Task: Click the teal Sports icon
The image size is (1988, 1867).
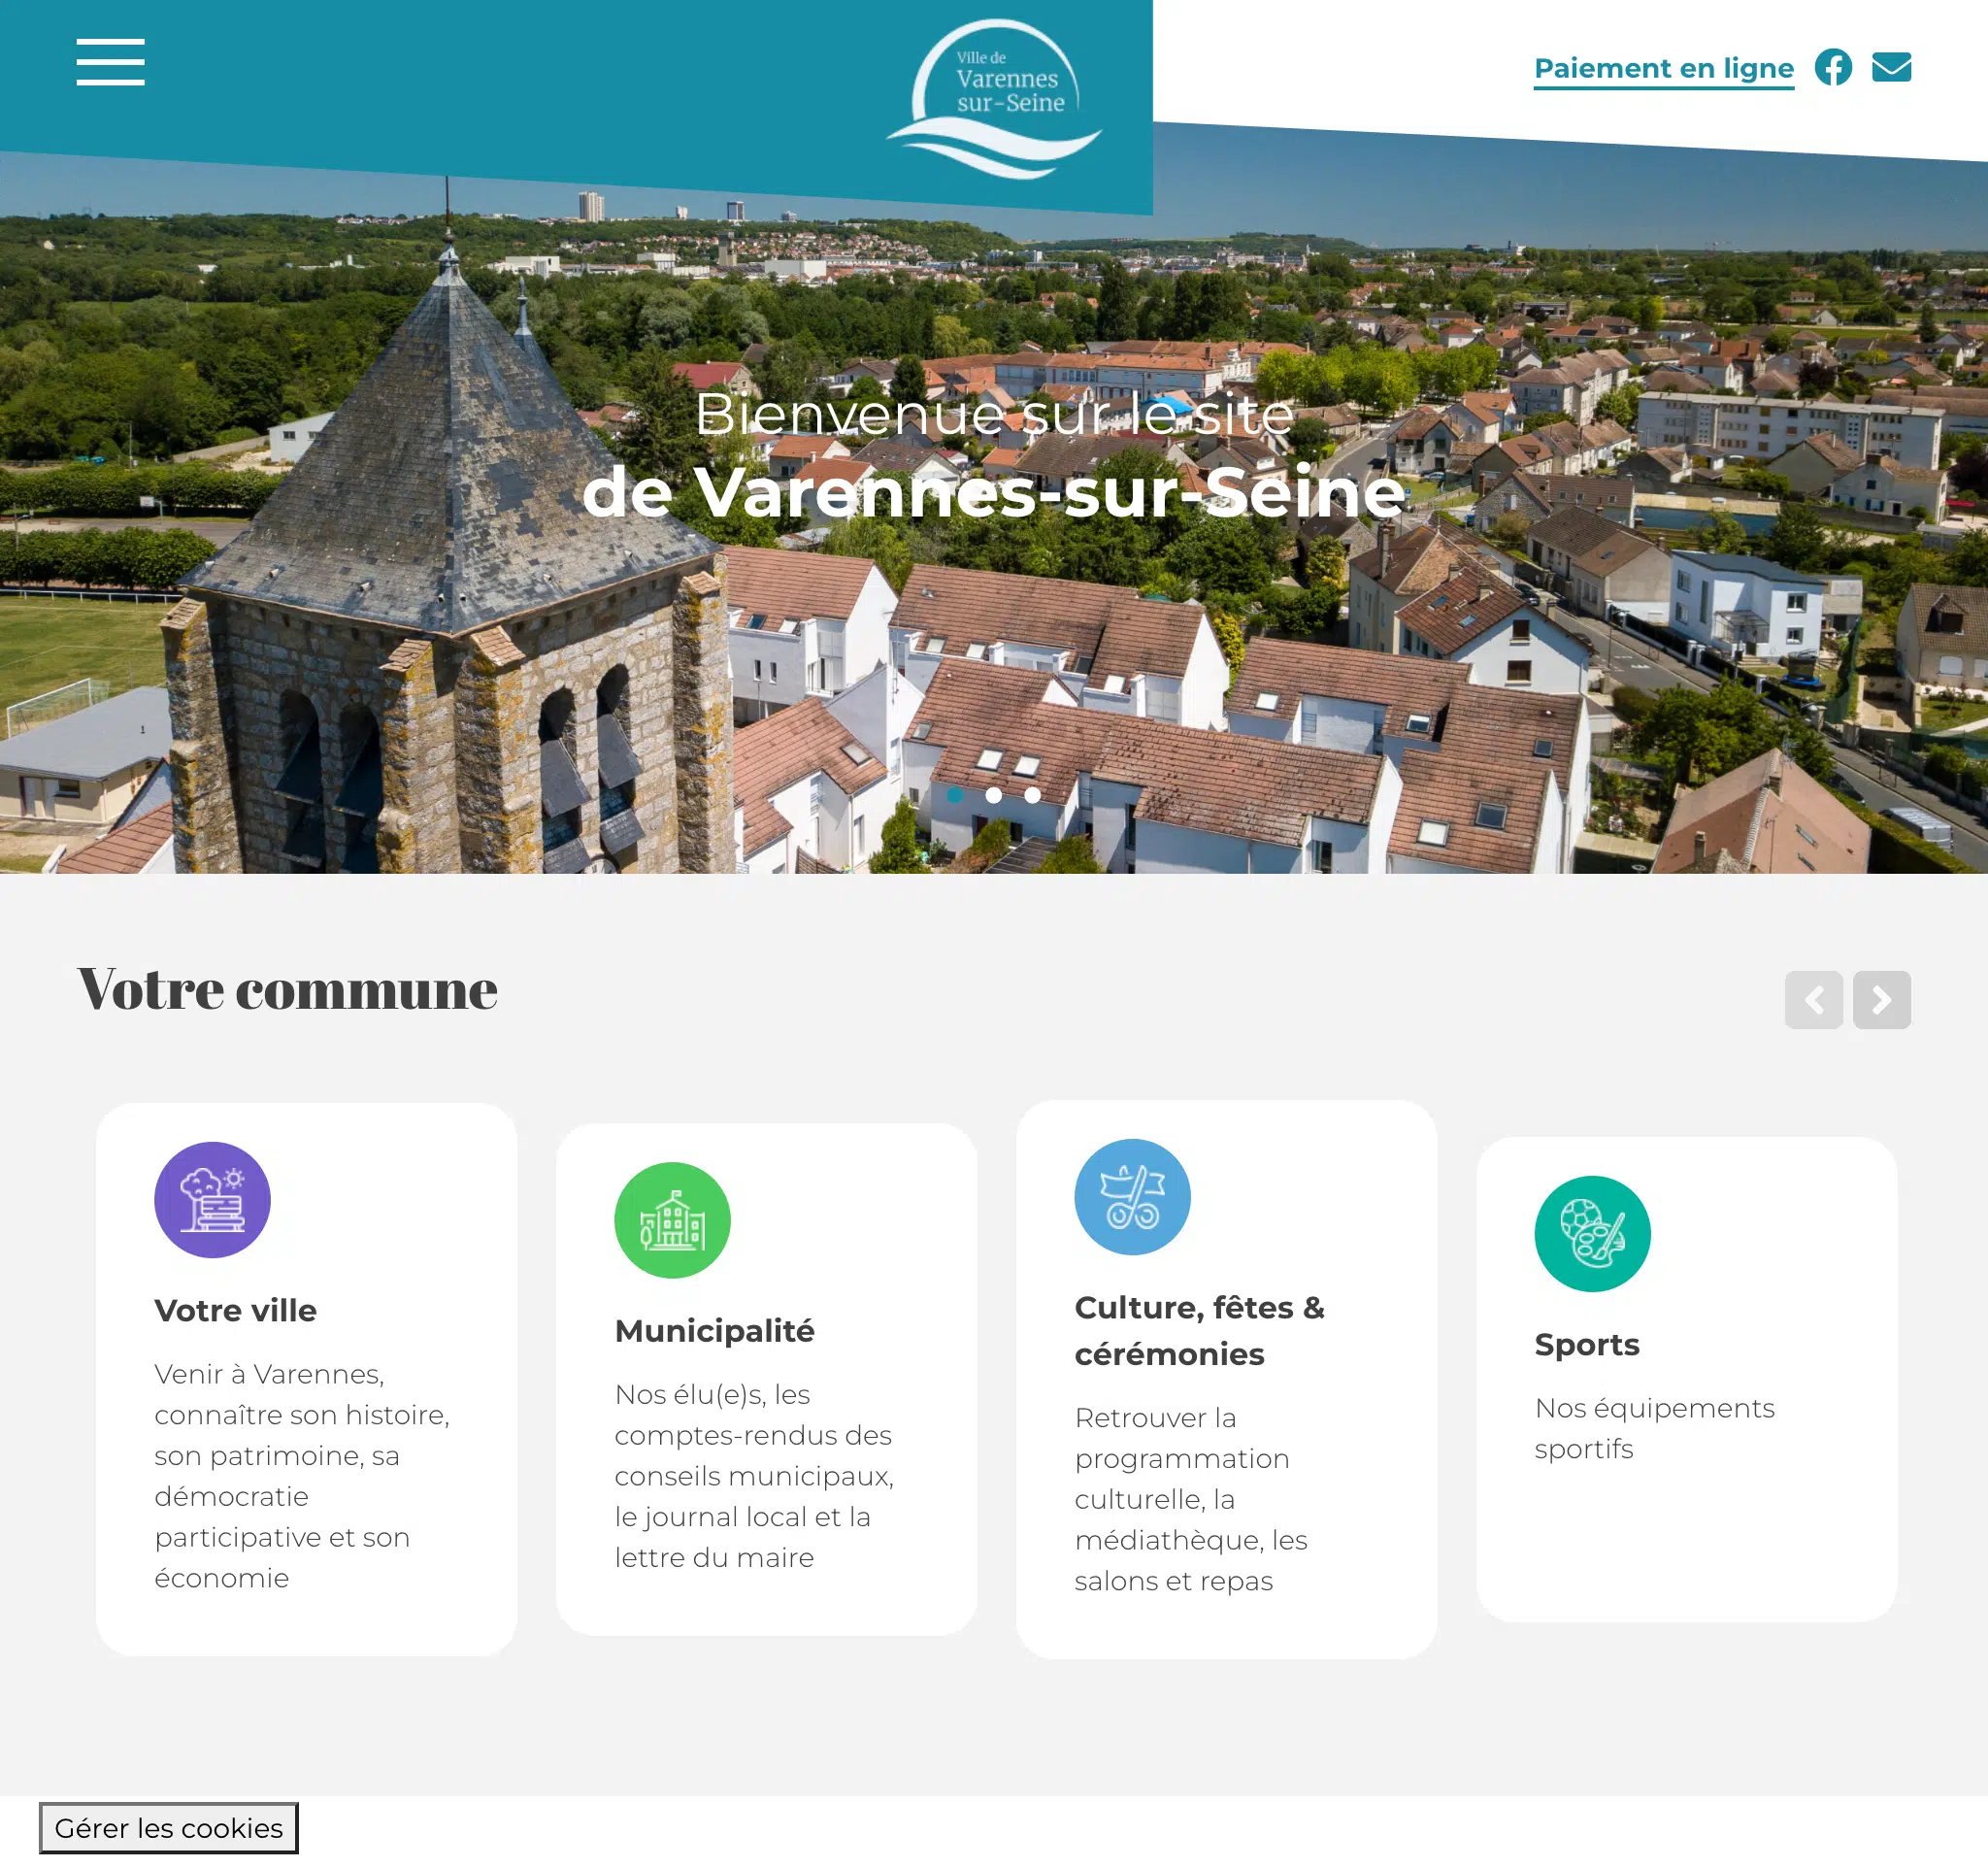Action: point(1592,1233)
